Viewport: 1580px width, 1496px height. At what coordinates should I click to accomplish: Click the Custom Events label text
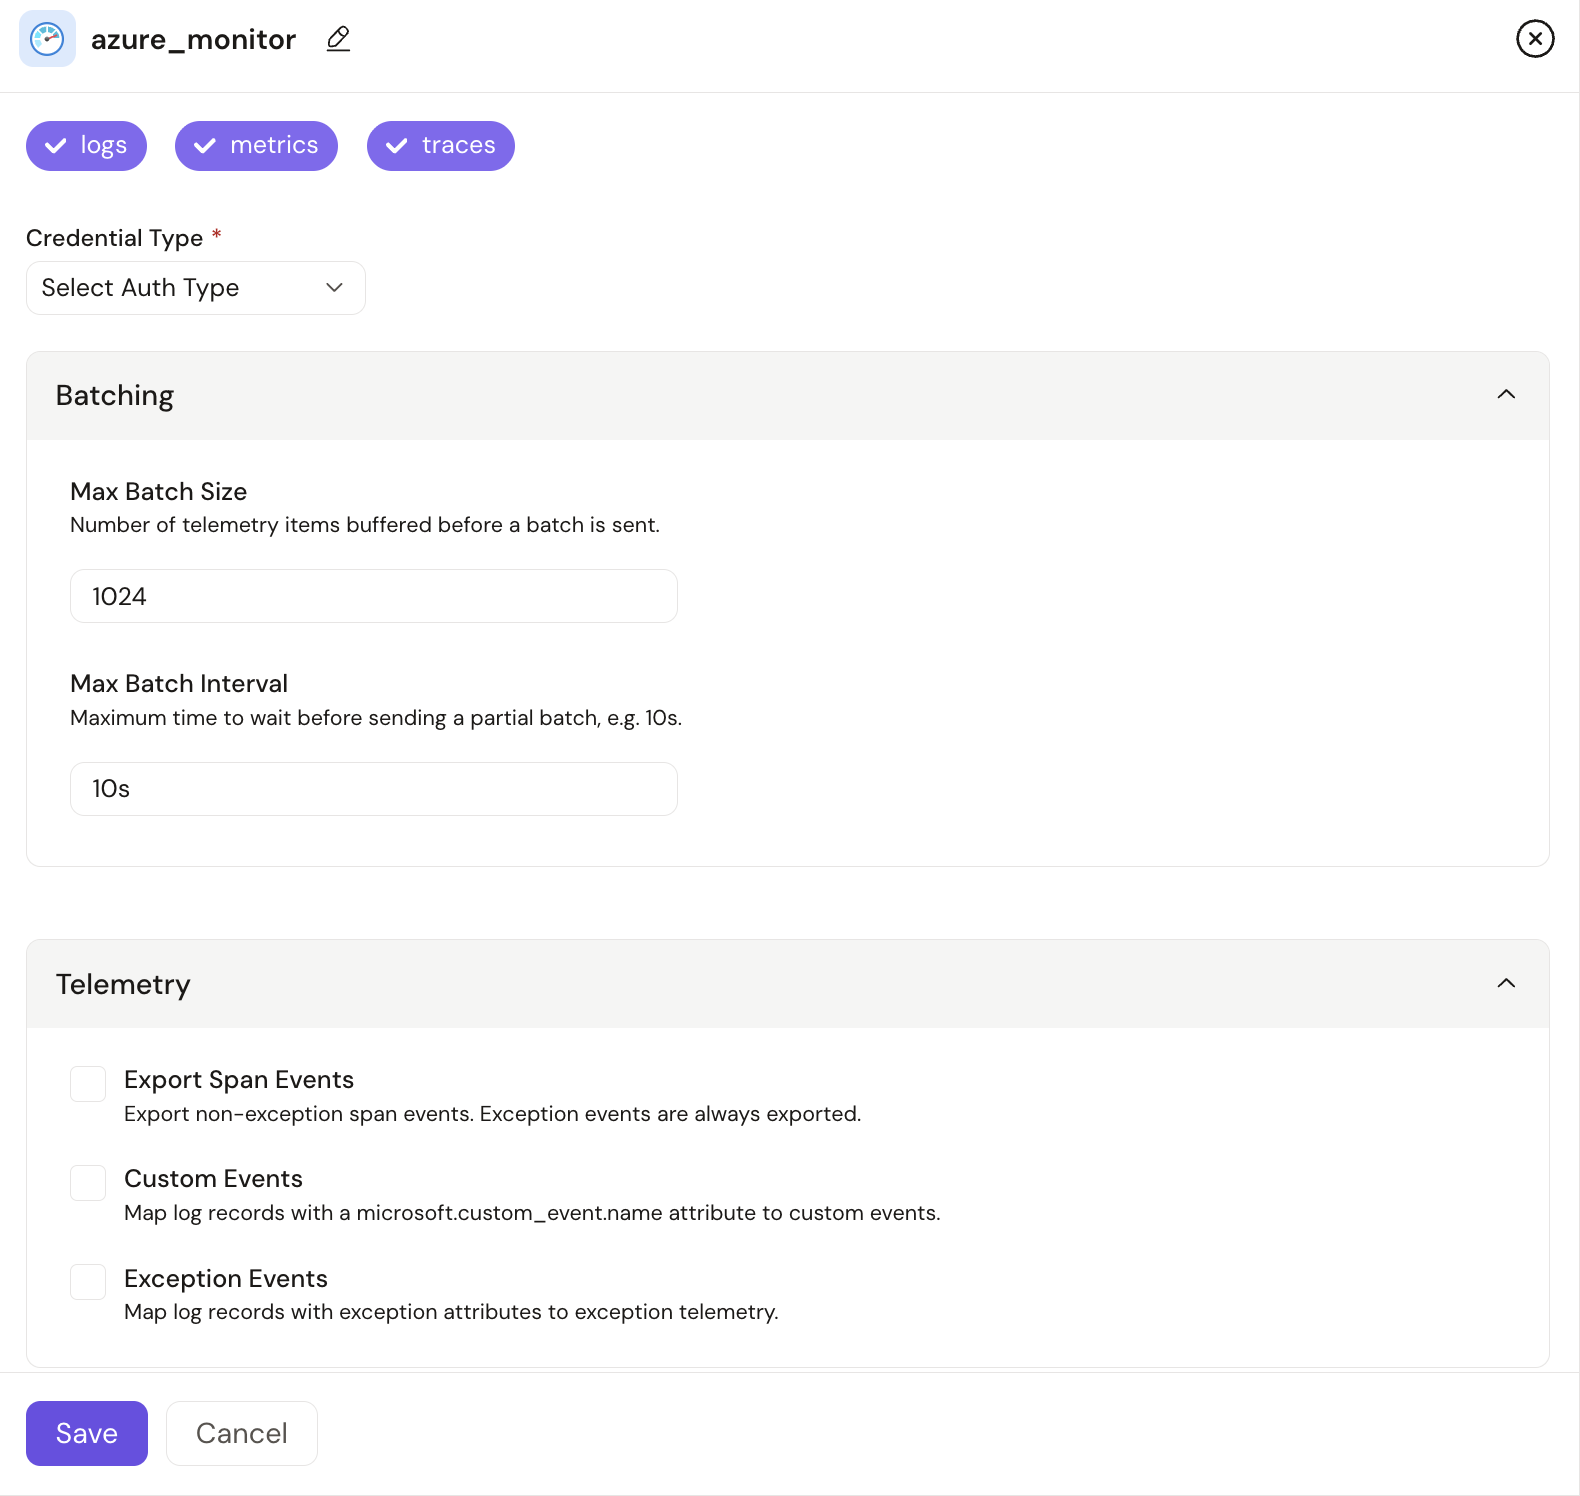[213, 1179]
